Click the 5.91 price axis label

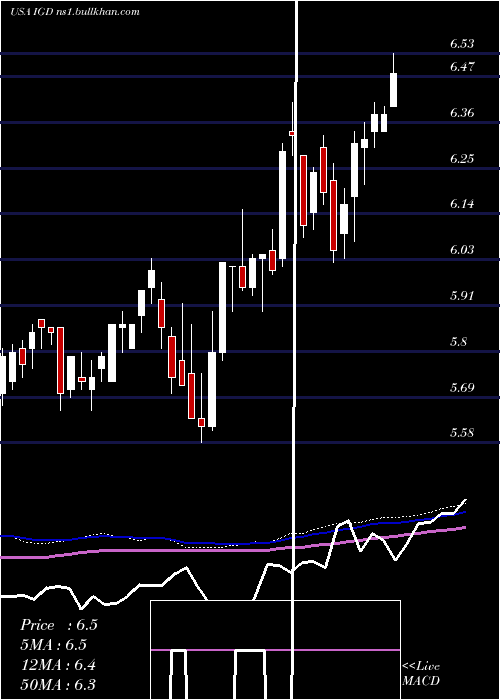pos(462,296)
